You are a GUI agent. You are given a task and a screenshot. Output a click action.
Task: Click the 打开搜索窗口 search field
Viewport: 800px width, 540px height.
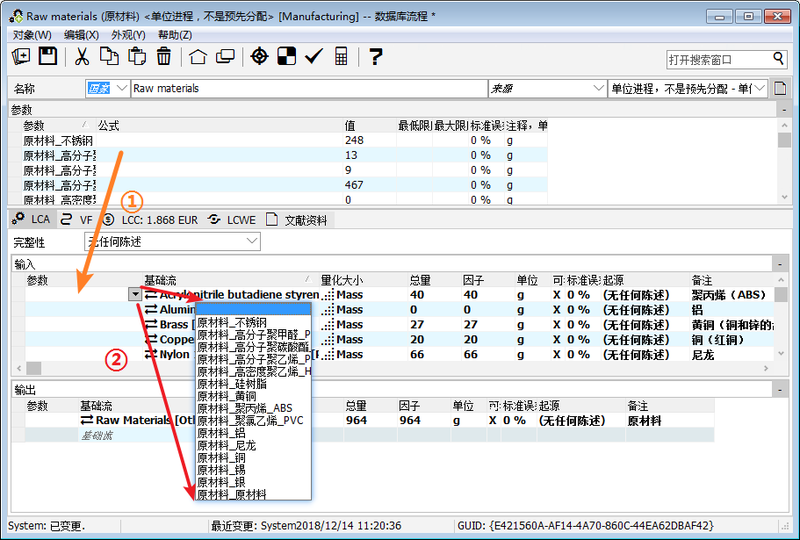tap(718, 60)
